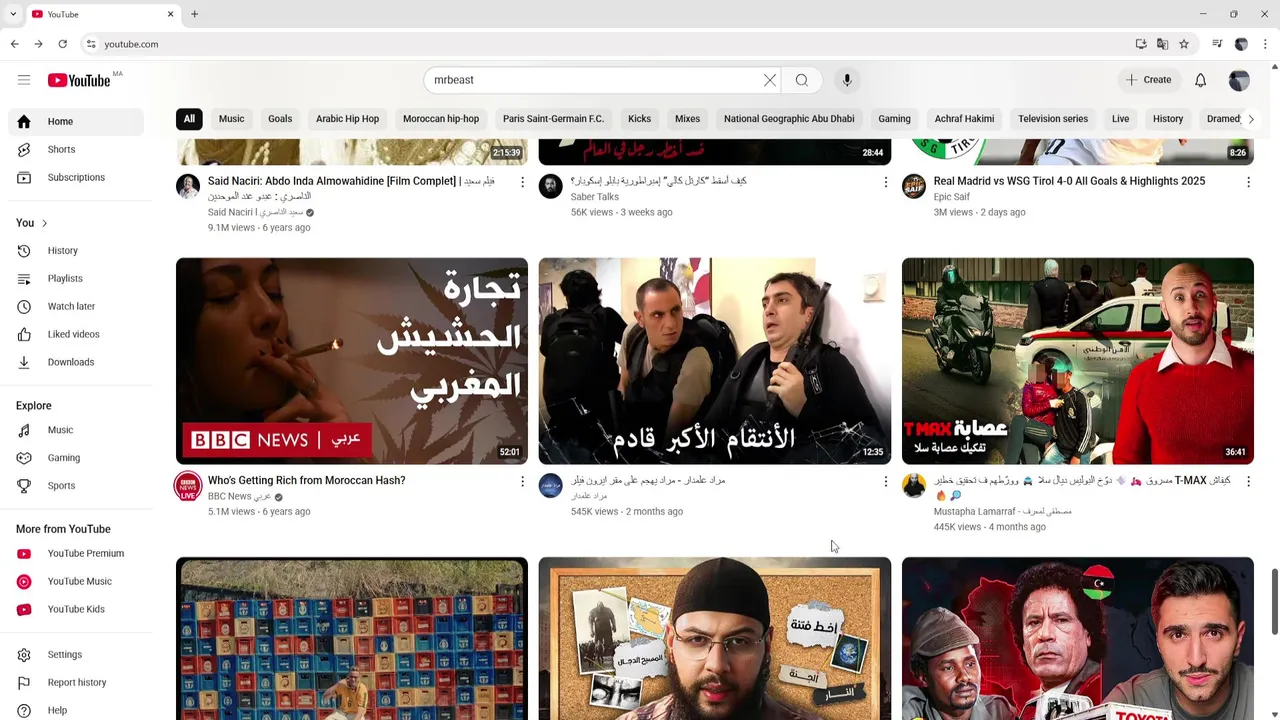Open options for T-MAX video
The image size is (1280, 720).
[x=1248, y=481]
